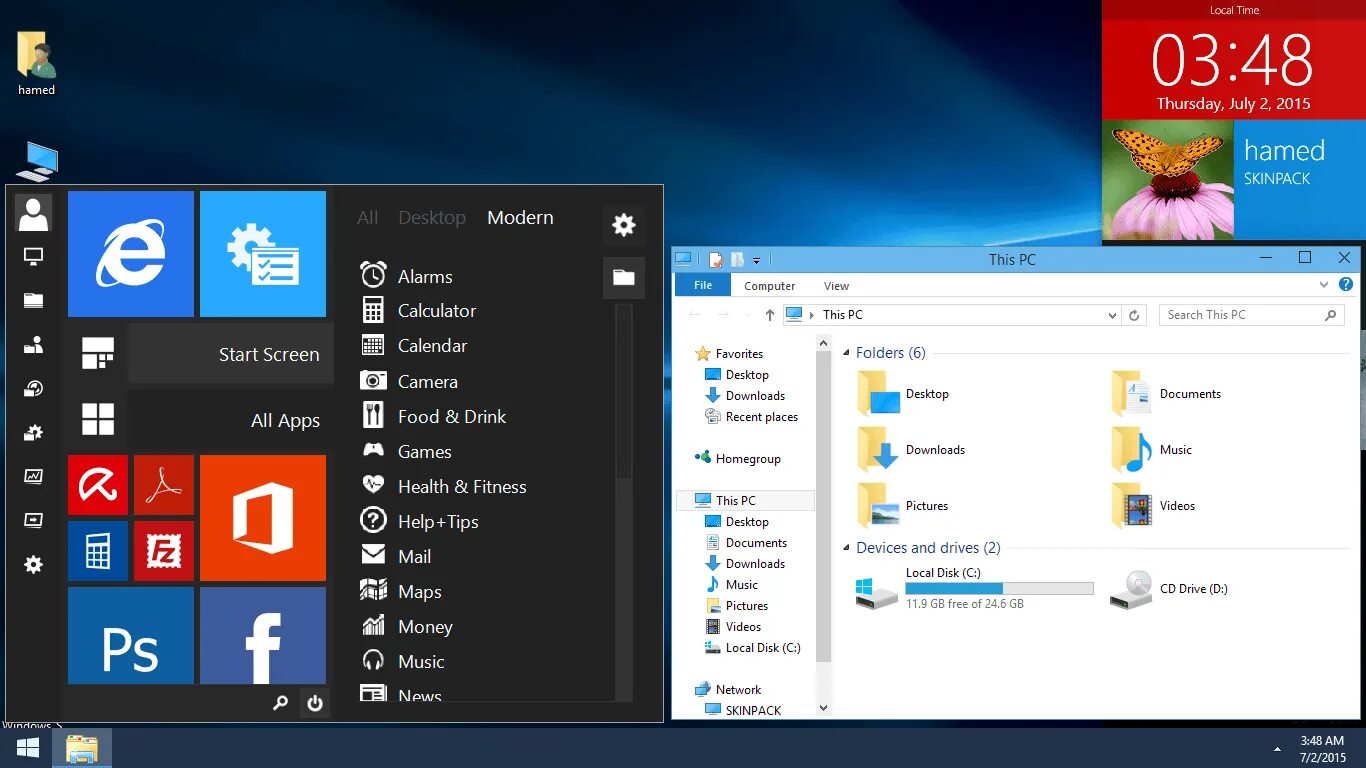
Task: Open the blue calculator tile
Action: [x=98, y=551]
